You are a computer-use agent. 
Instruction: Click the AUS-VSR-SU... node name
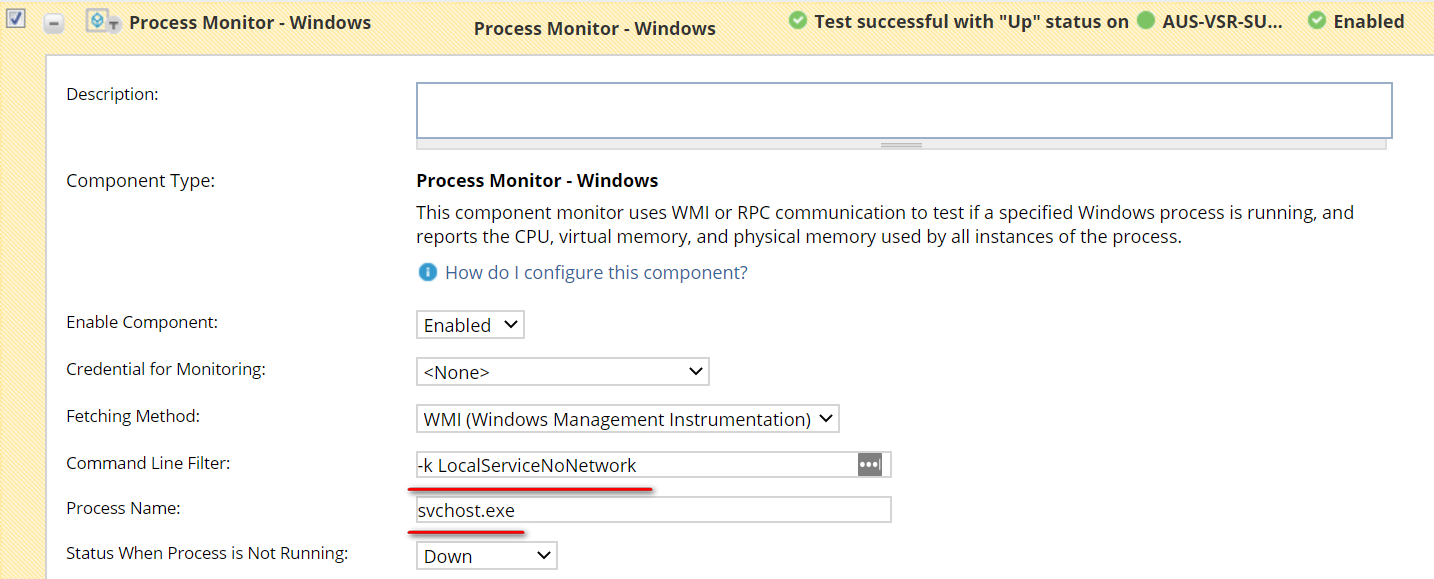1222,21
